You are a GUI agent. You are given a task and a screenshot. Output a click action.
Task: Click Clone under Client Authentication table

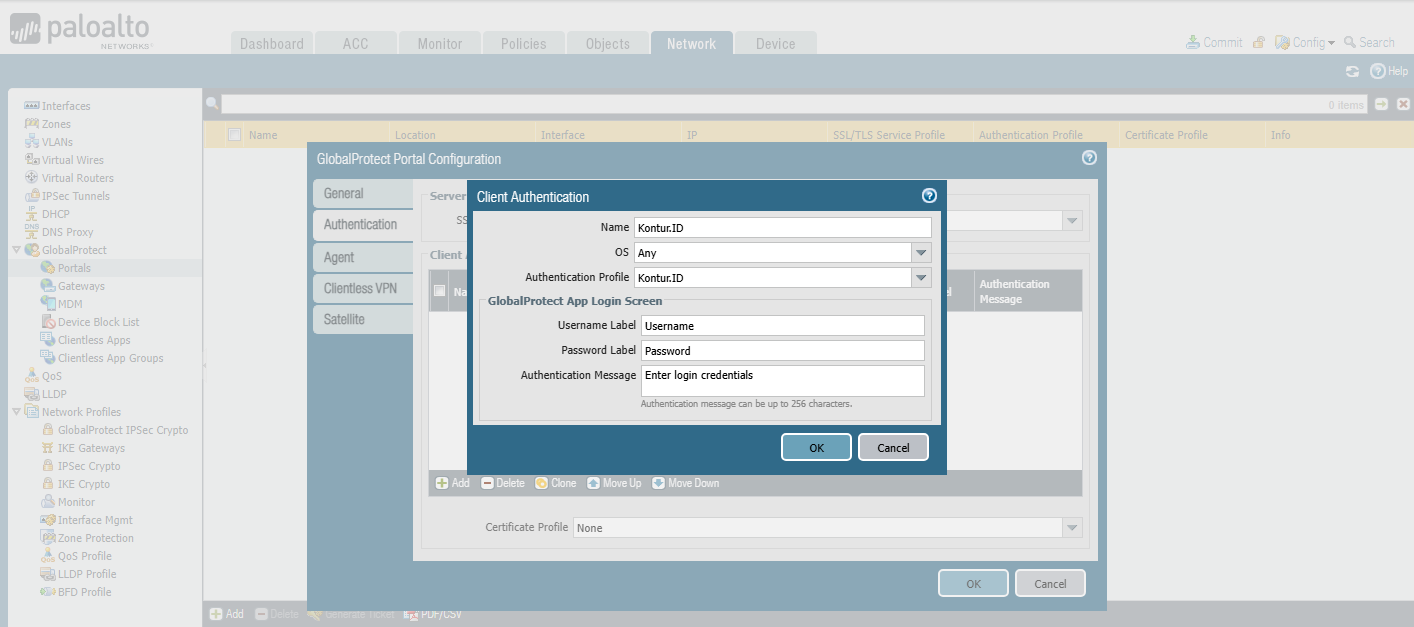556,483
